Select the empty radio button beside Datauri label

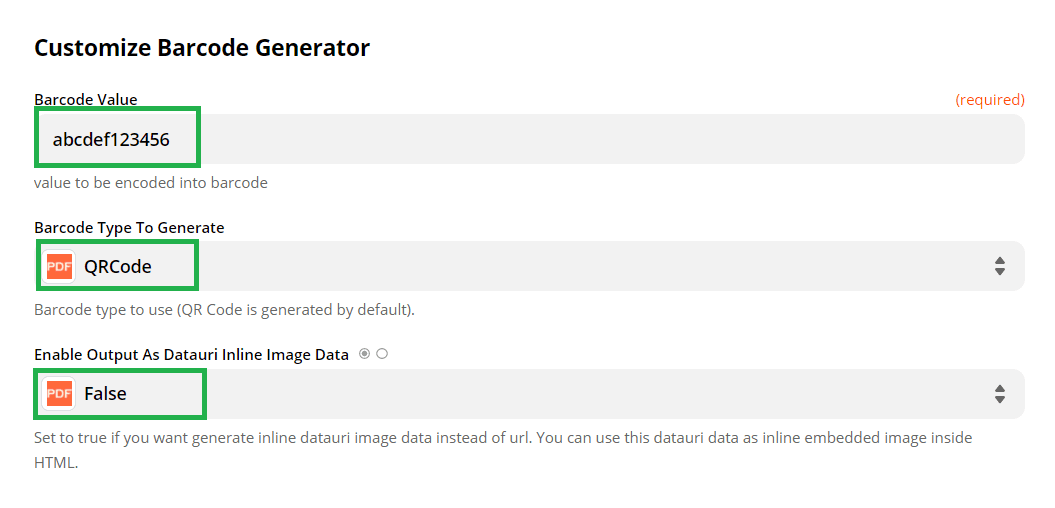point(382,354)
